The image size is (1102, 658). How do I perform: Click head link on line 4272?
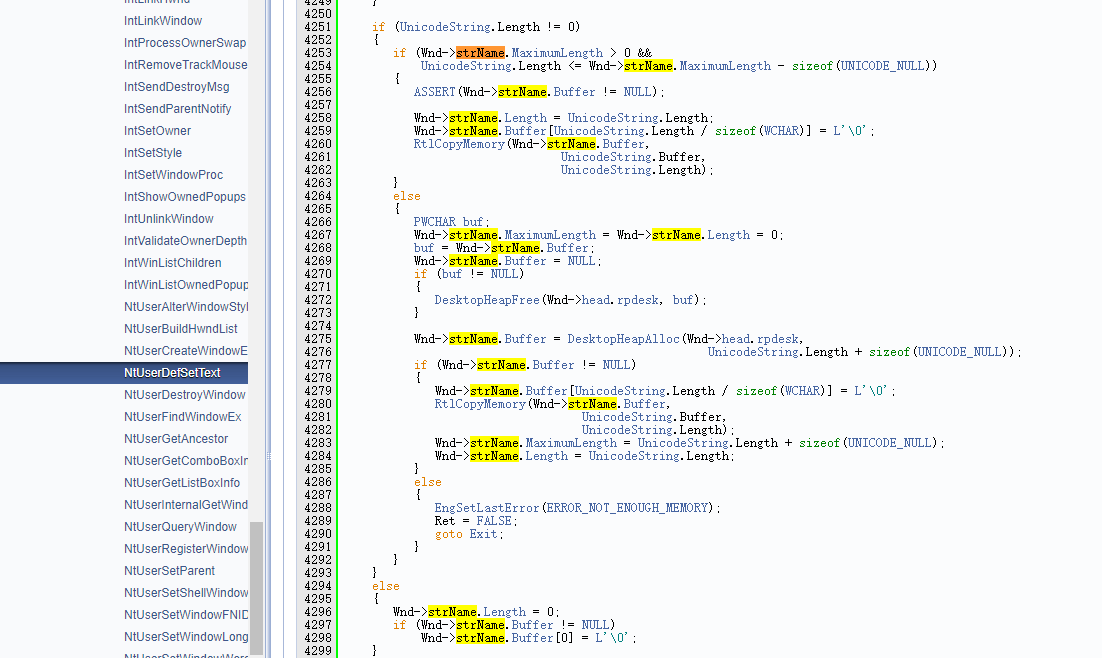point(595,300)
